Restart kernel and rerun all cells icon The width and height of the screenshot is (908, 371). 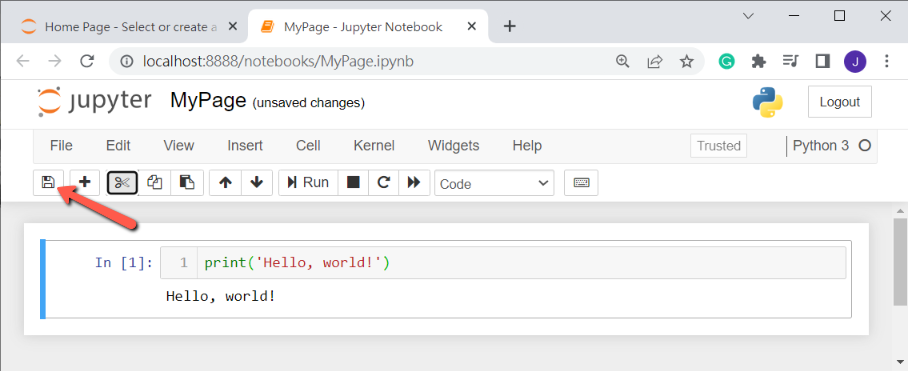tap(414, 183)
